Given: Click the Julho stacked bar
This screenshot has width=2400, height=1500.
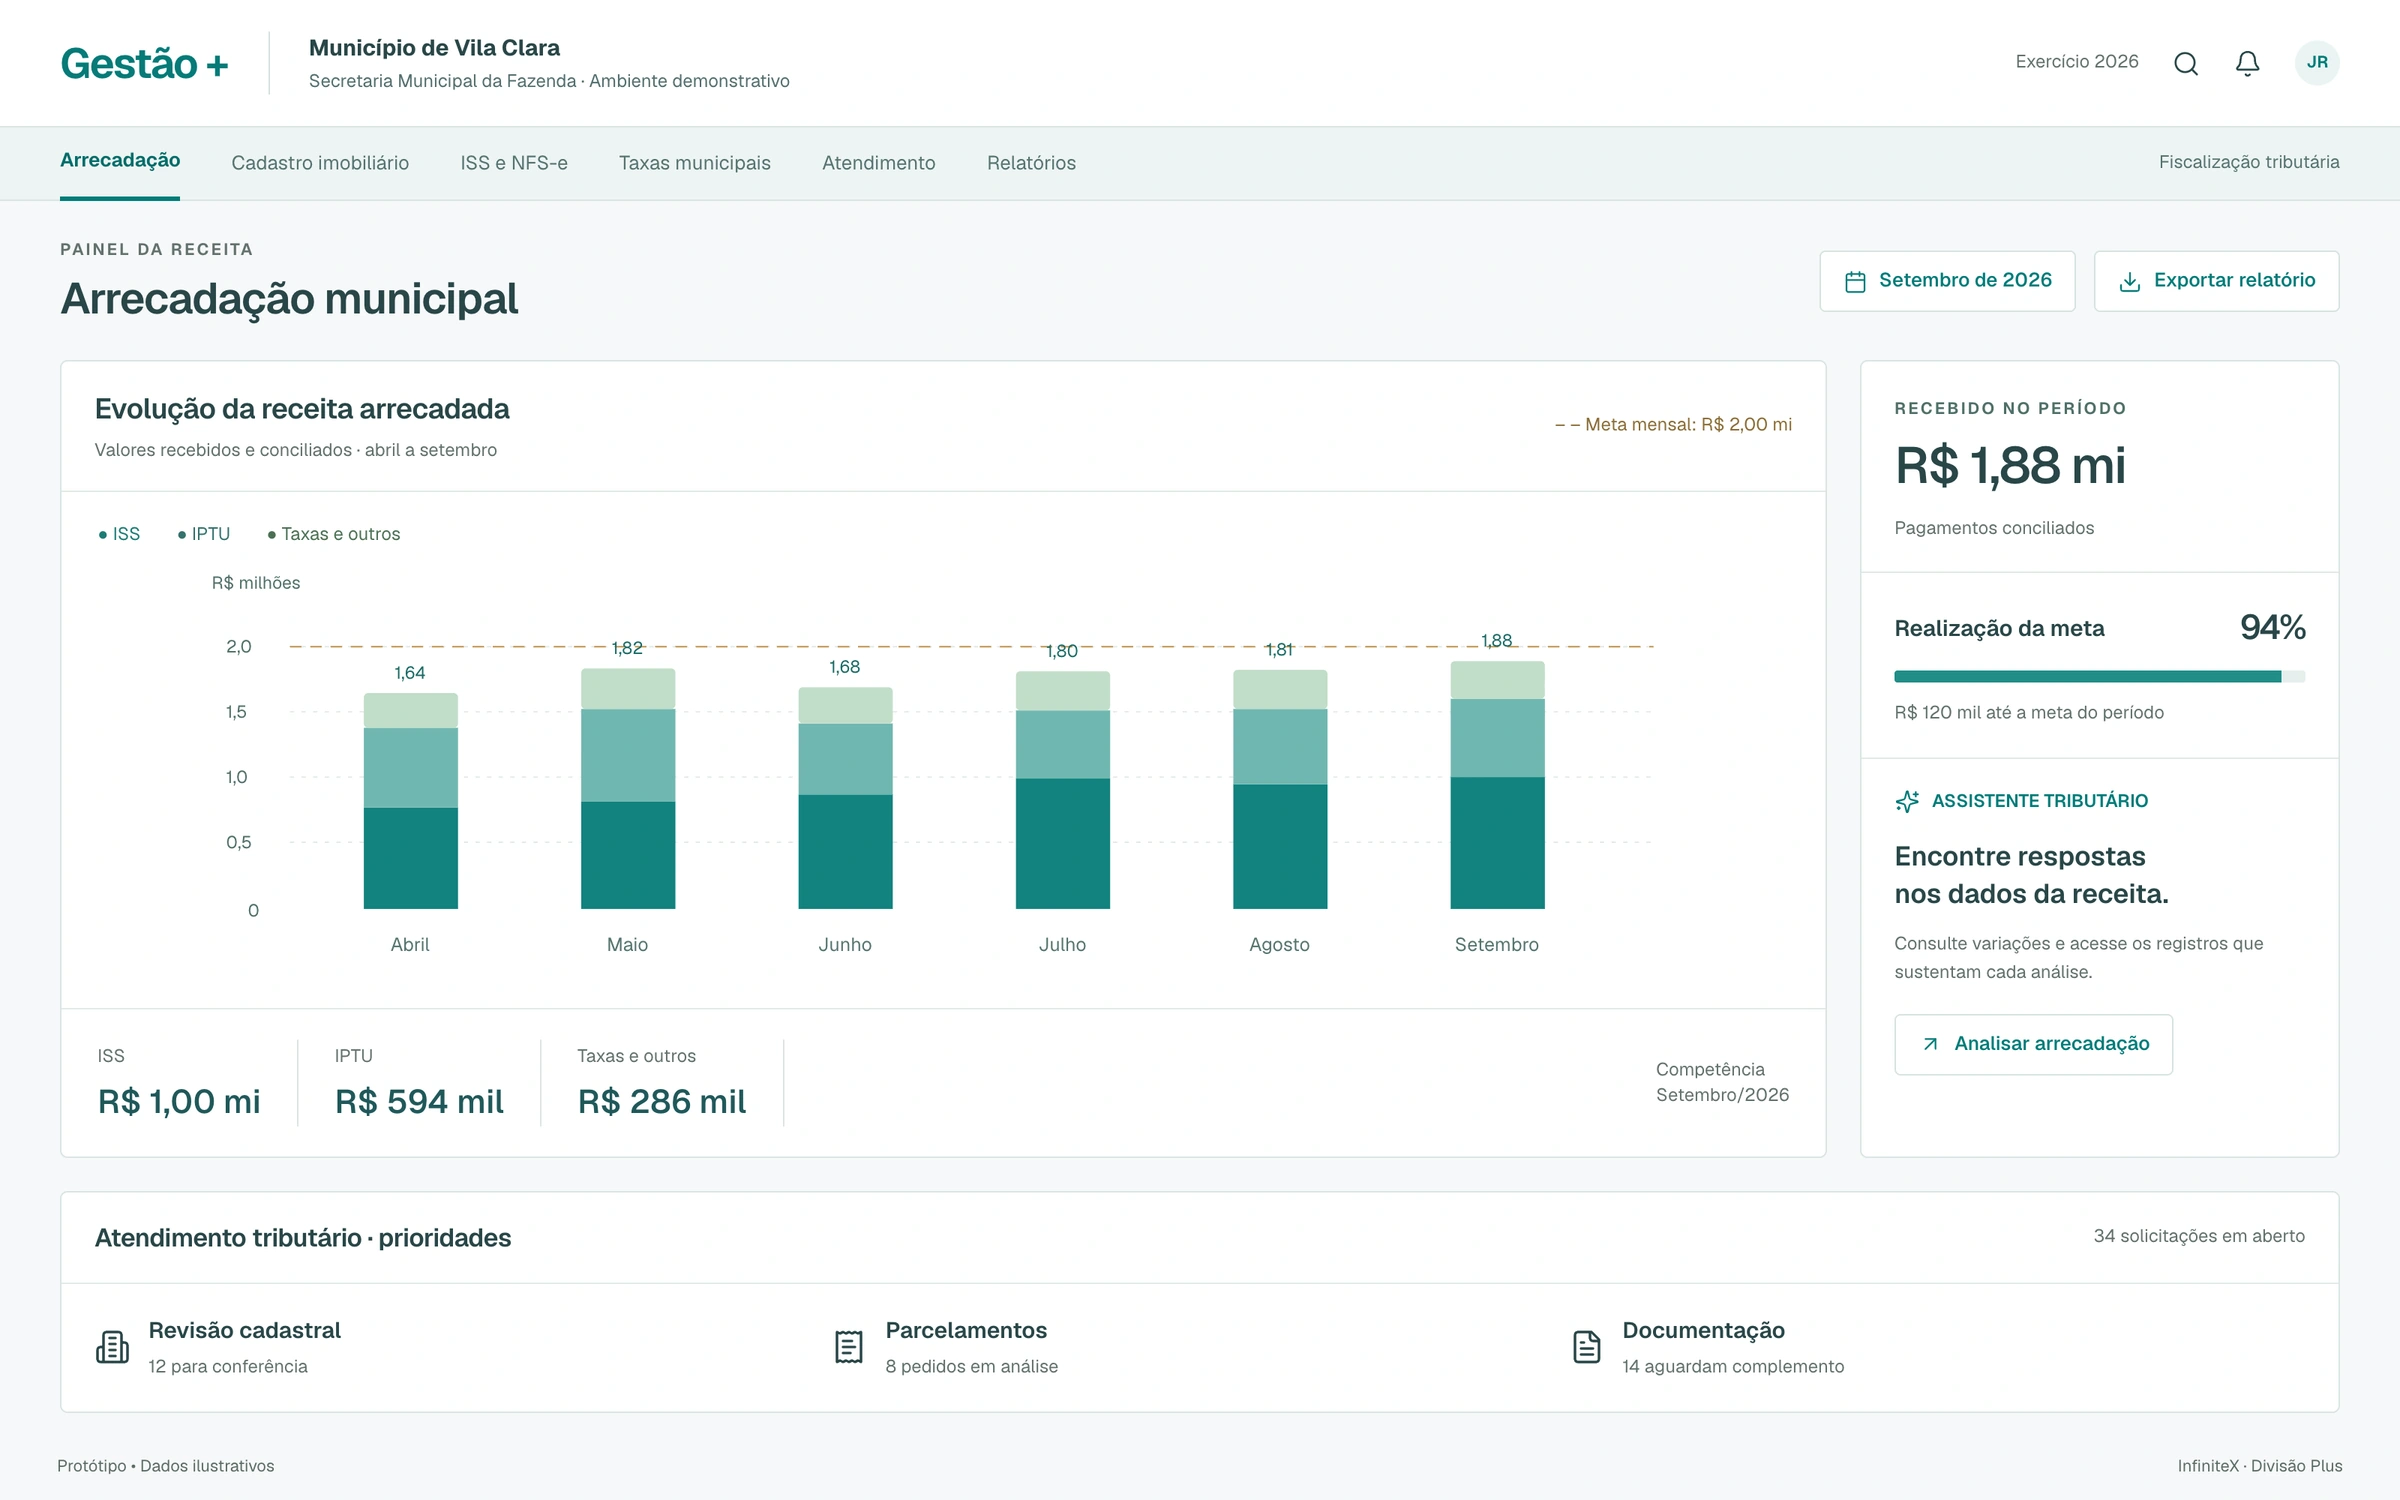Looking at the screenshot, I should 1063,790.
